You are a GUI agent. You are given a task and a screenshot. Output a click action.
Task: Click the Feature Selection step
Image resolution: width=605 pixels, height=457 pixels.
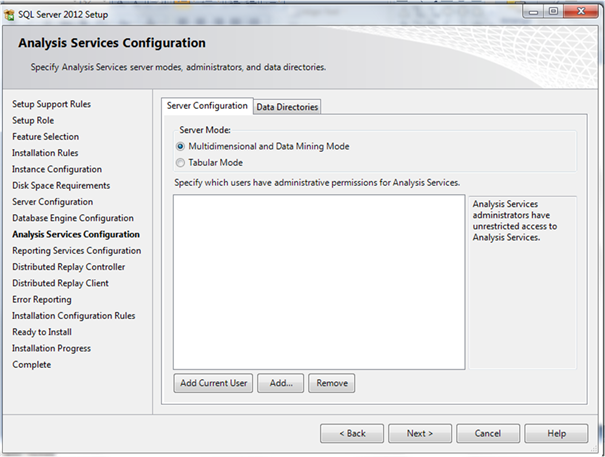tap(46, 137)
